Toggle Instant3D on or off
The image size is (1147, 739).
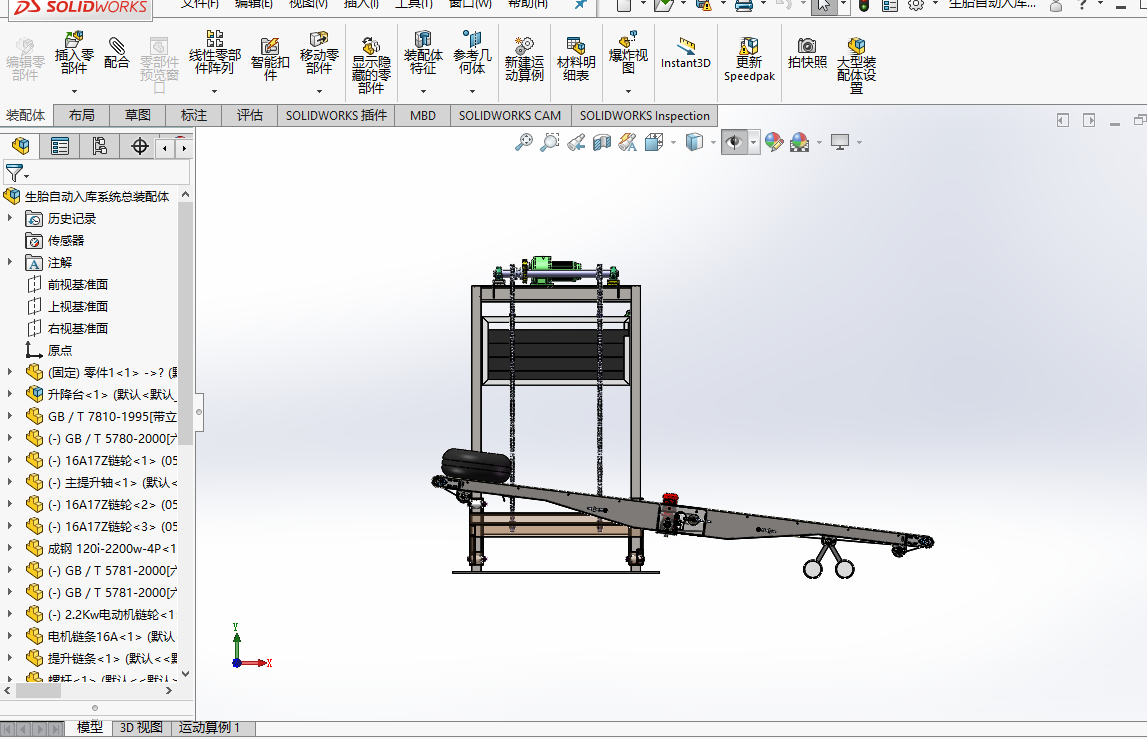[x=685, y=53]
